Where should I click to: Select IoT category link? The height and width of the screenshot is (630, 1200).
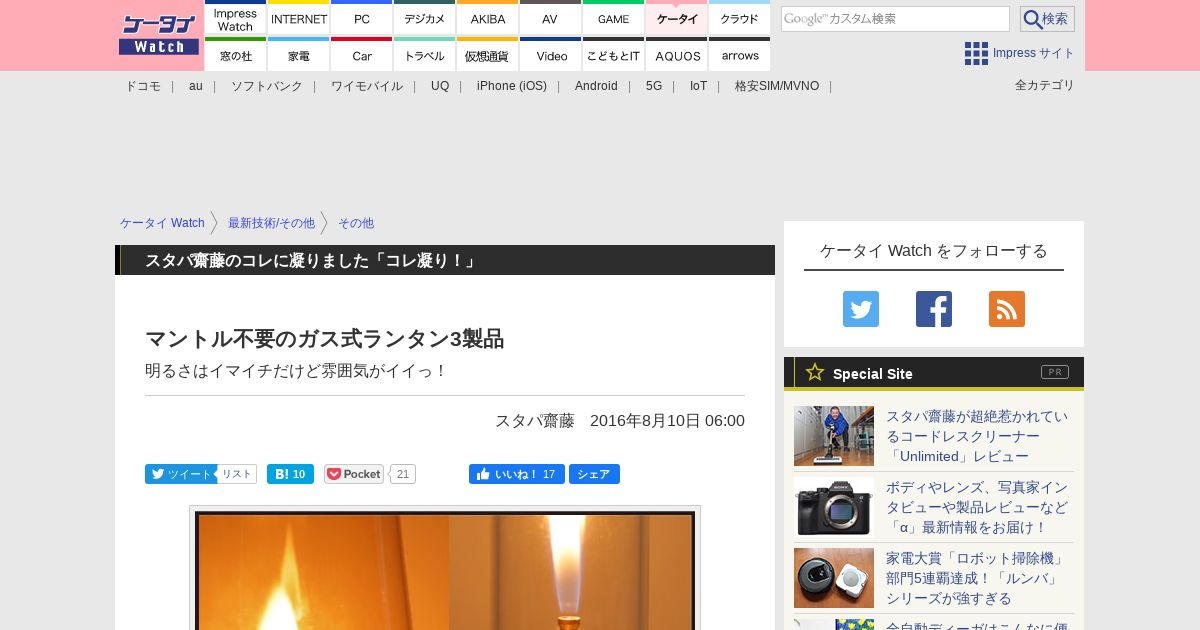tap(698, 86)
